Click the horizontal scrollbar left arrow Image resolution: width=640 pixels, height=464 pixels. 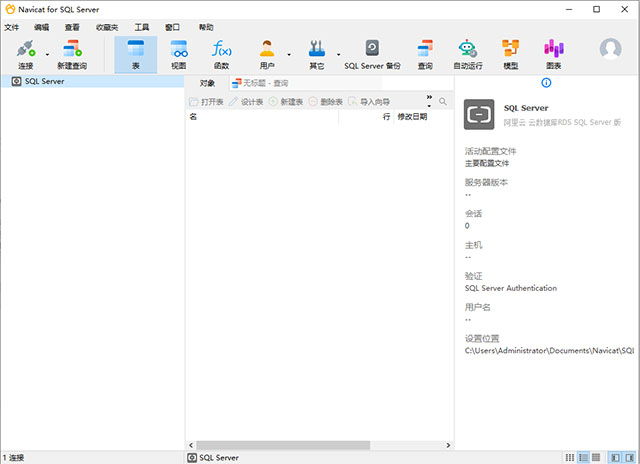191,445
